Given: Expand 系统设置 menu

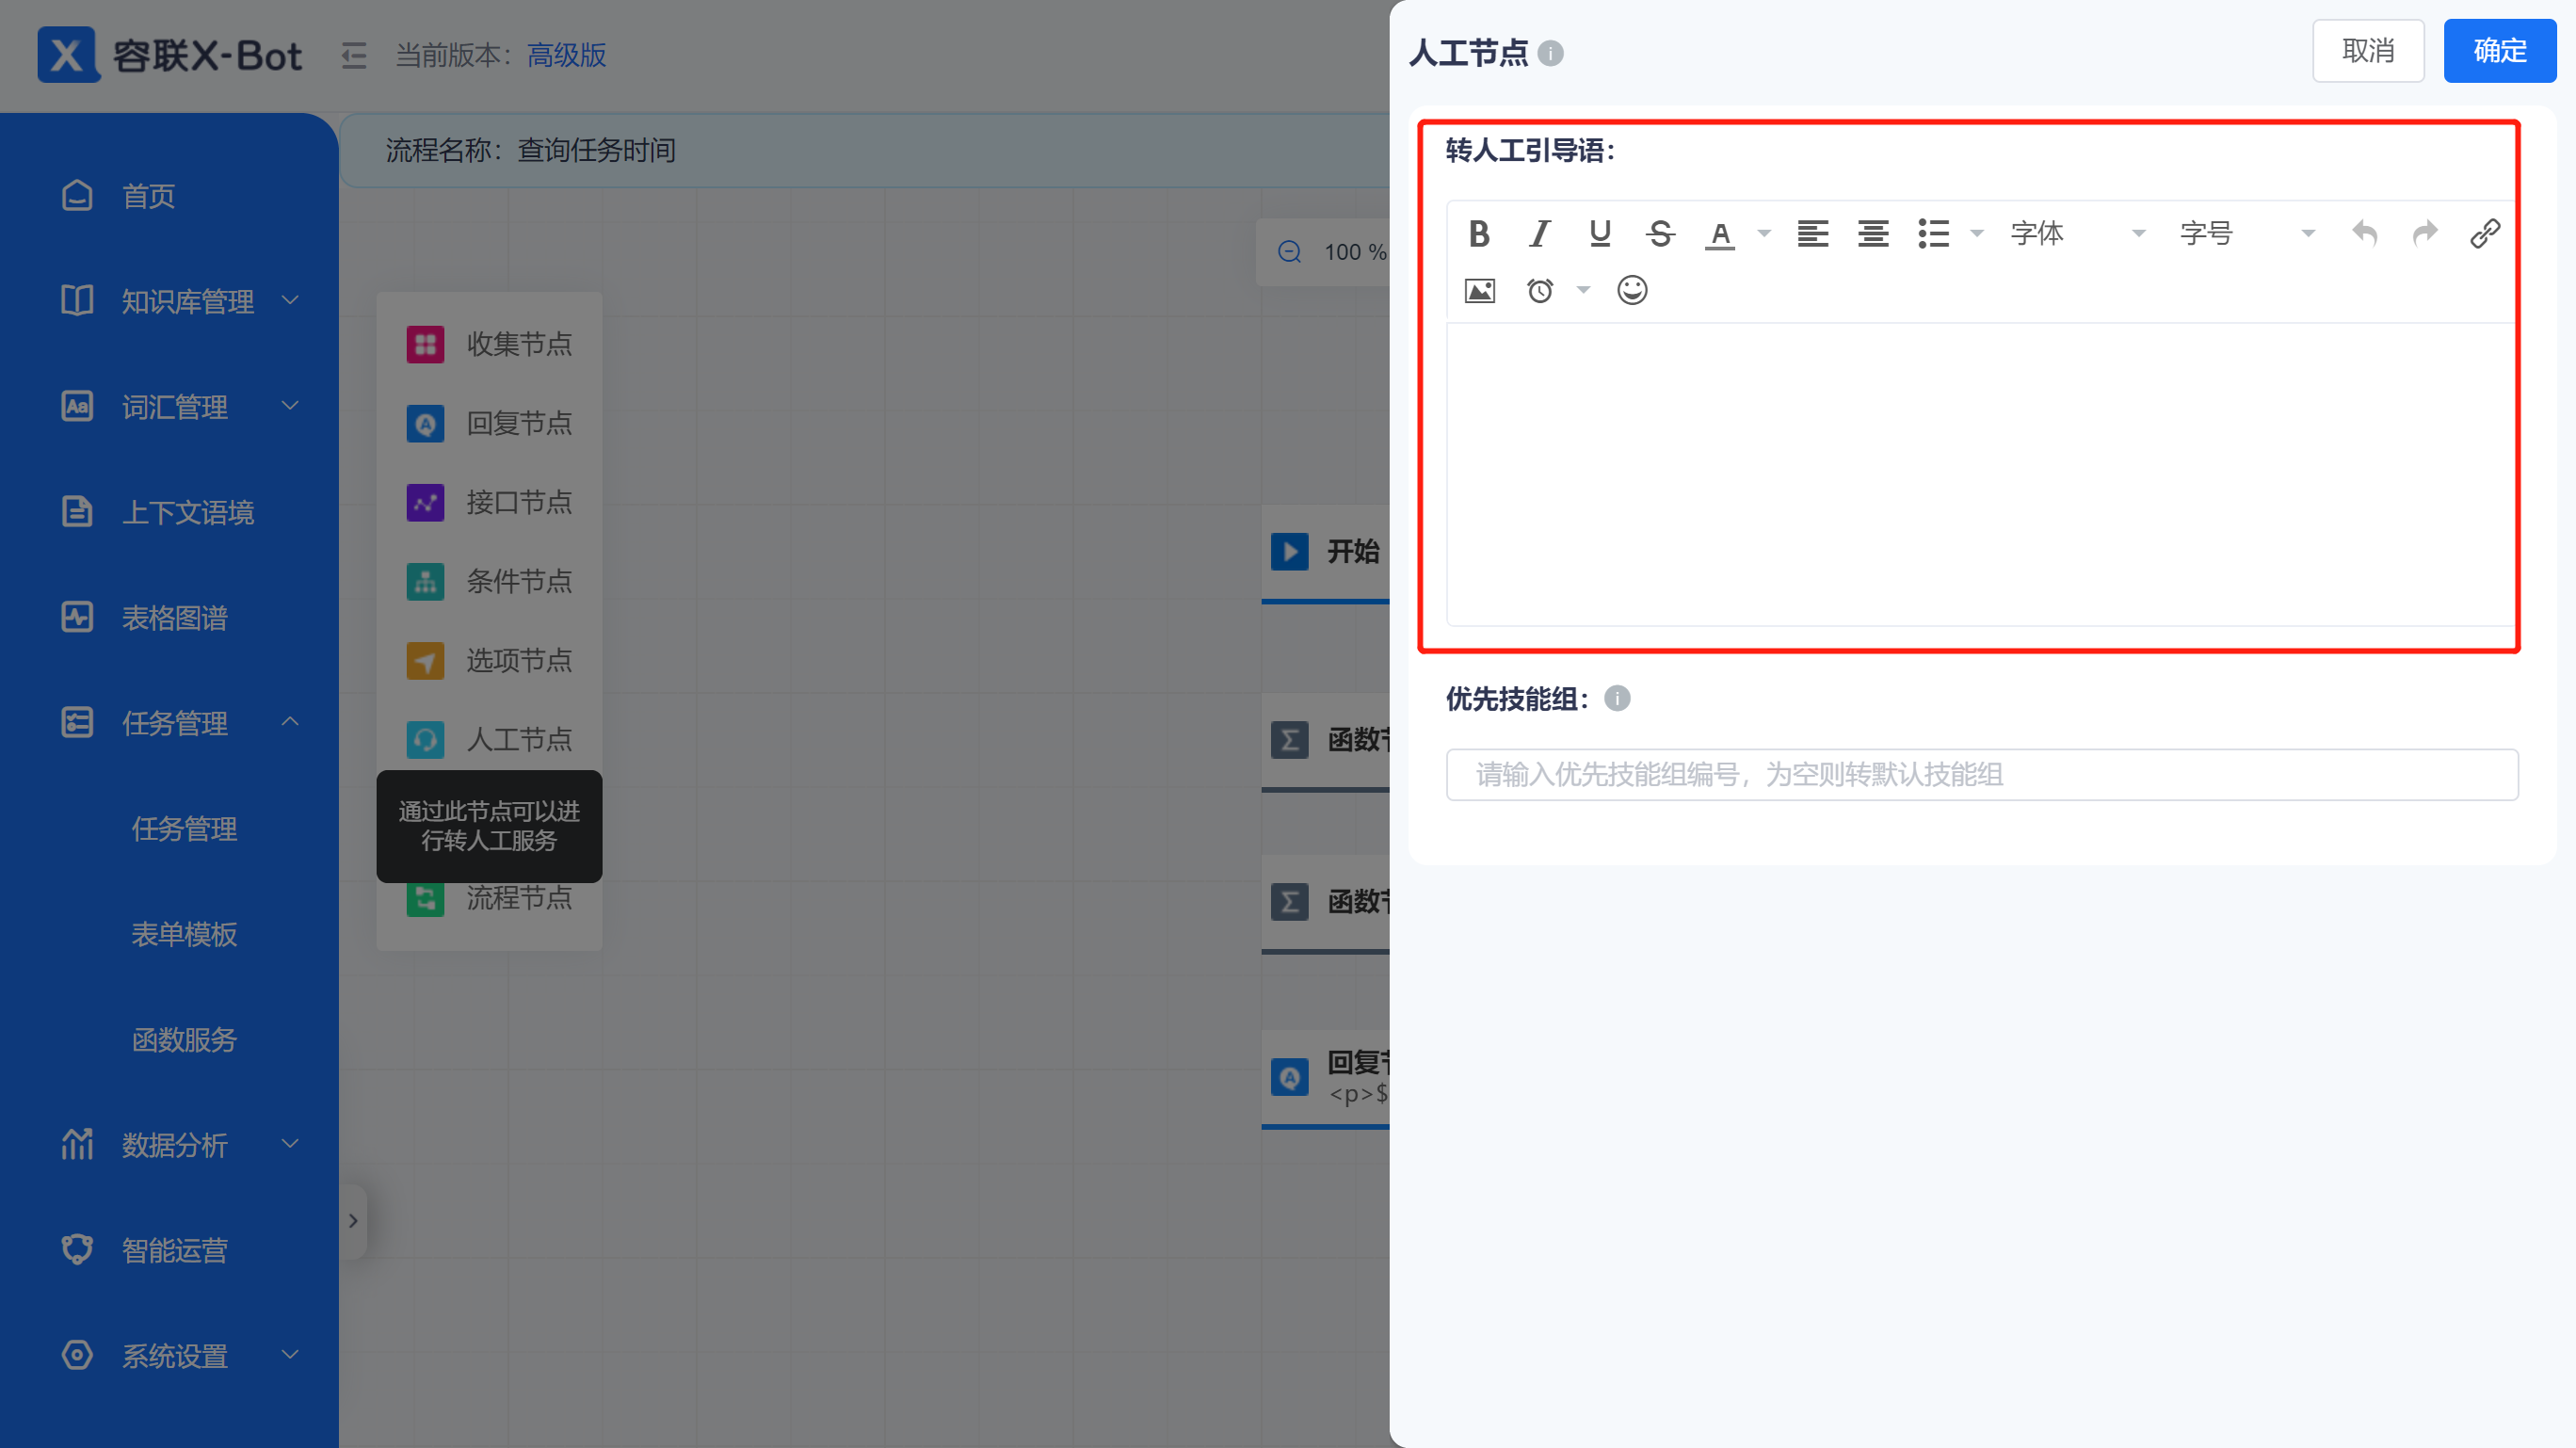Looking at the screenshot, I should pyautogui.click(x=170, y=1356).
